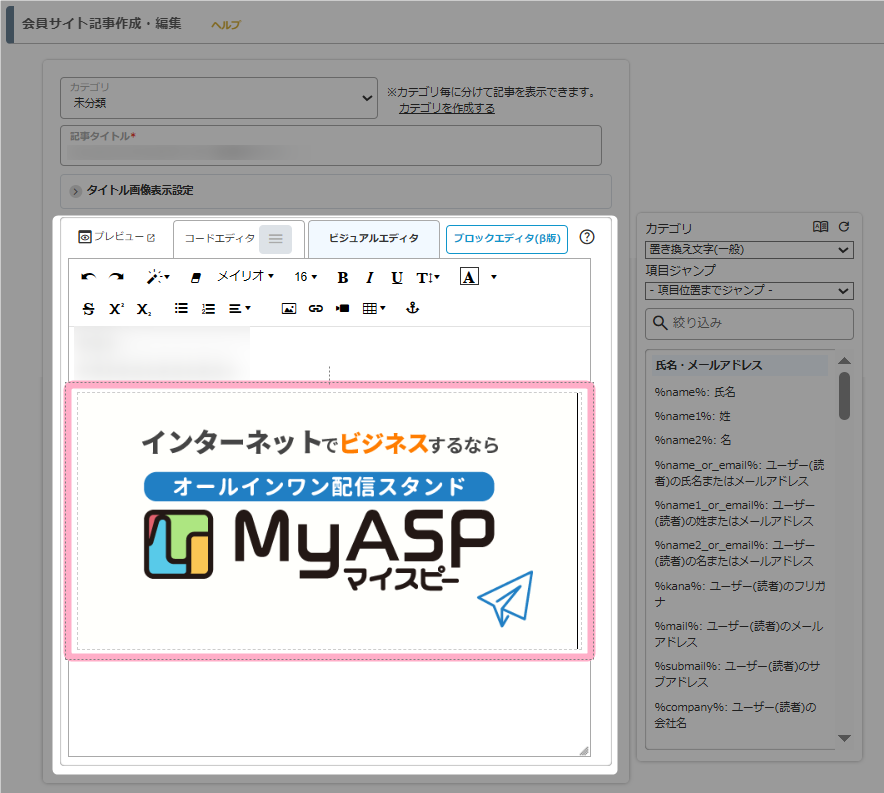
Task: Toggle bold formatting
Action: click(343, 277)
